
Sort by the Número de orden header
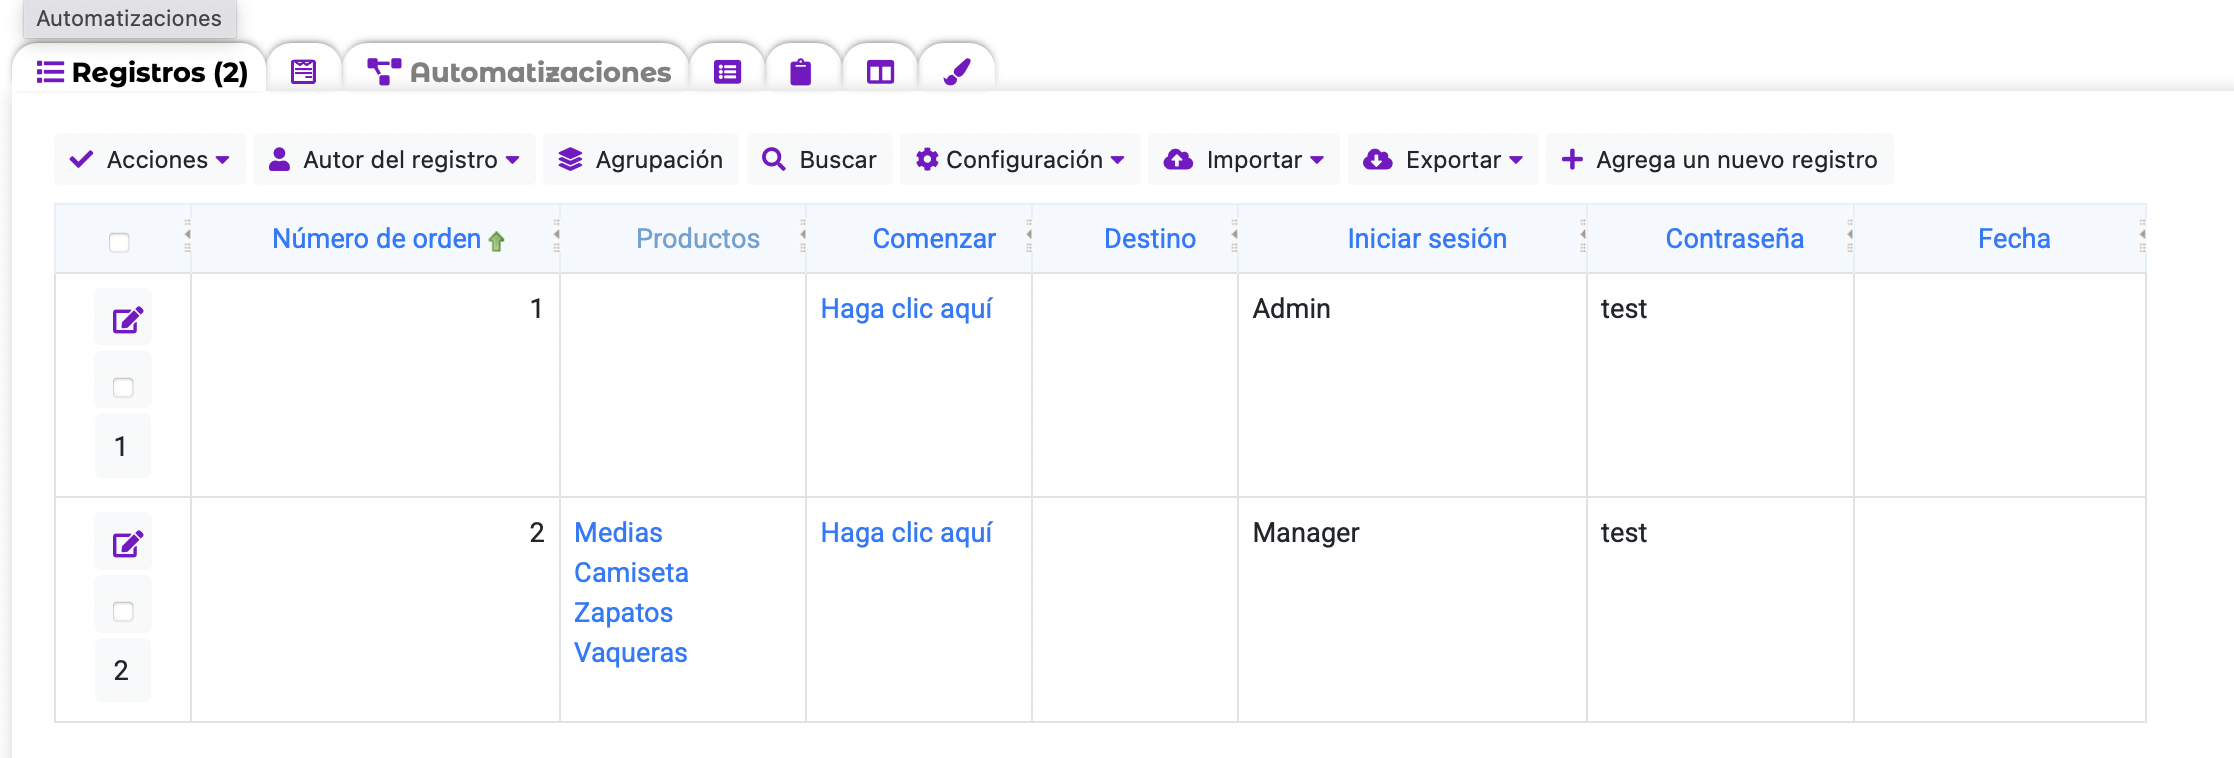[376, 239]
